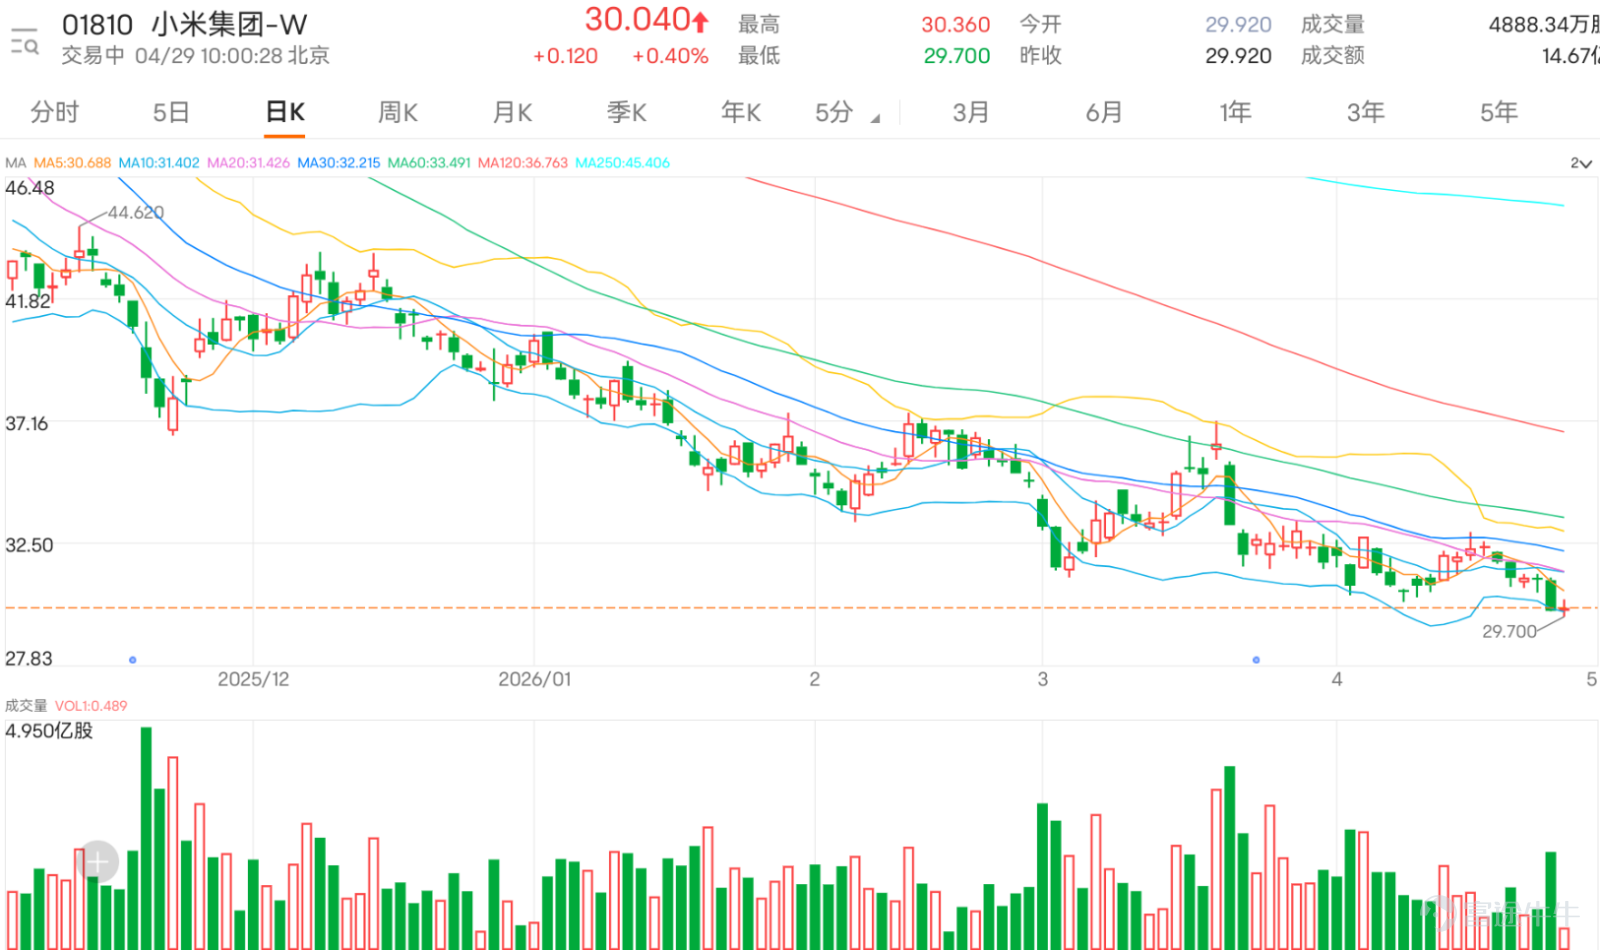This screenshot has height=950, width=1600.
Task: Click the day high value 30.360
Action: coord(956,24)
